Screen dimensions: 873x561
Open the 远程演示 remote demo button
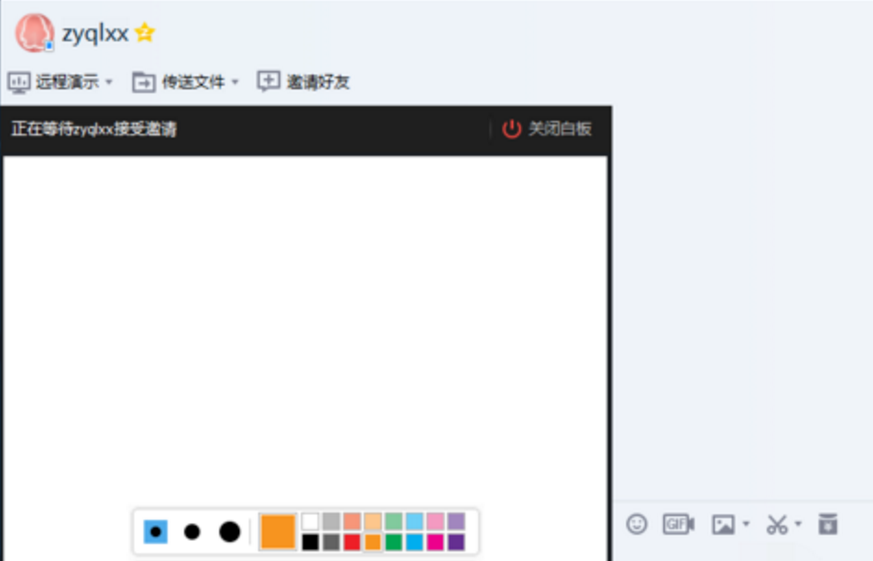point(53,82)
